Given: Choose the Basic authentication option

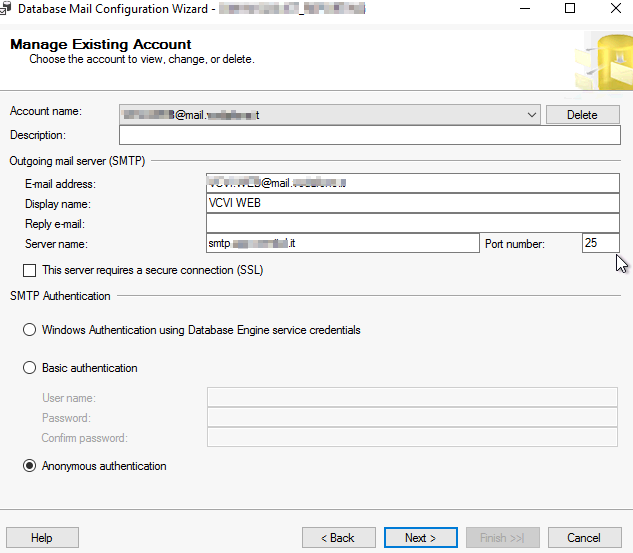Looking at the screenshot, I should (x=30, y=368).
